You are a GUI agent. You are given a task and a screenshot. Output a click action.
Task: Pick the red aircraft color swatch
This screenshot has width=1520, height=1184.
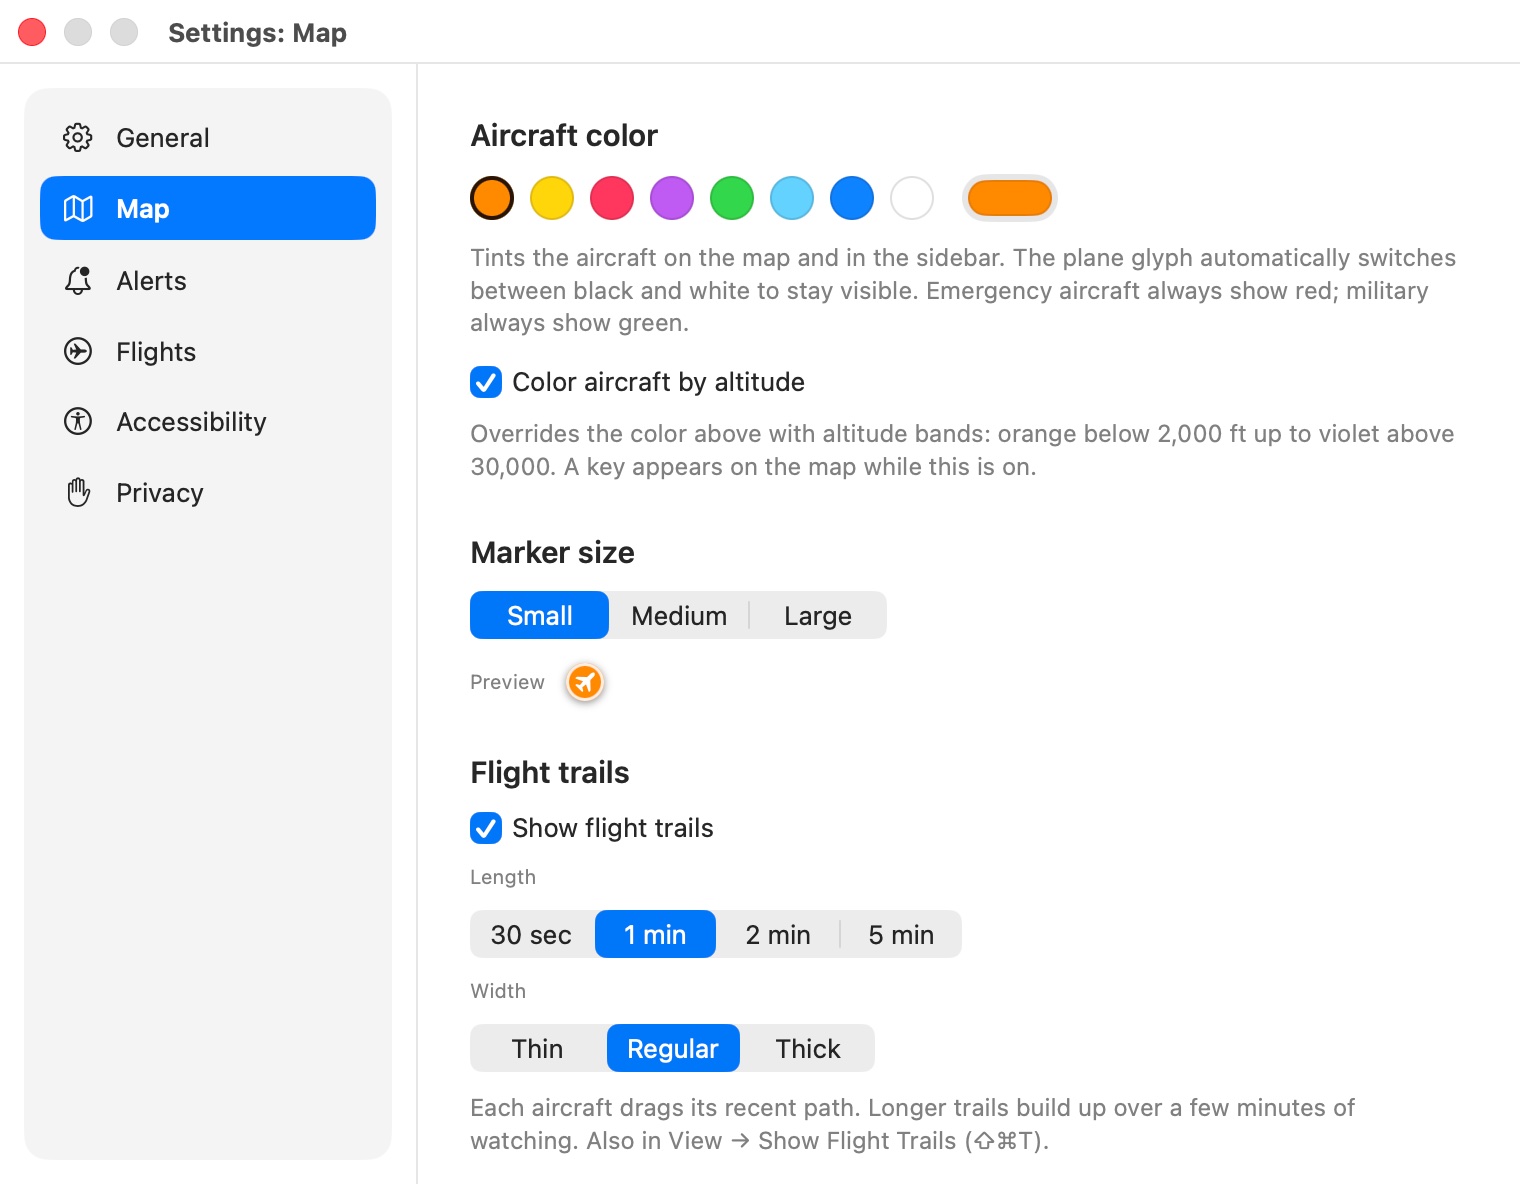point(612,198)
